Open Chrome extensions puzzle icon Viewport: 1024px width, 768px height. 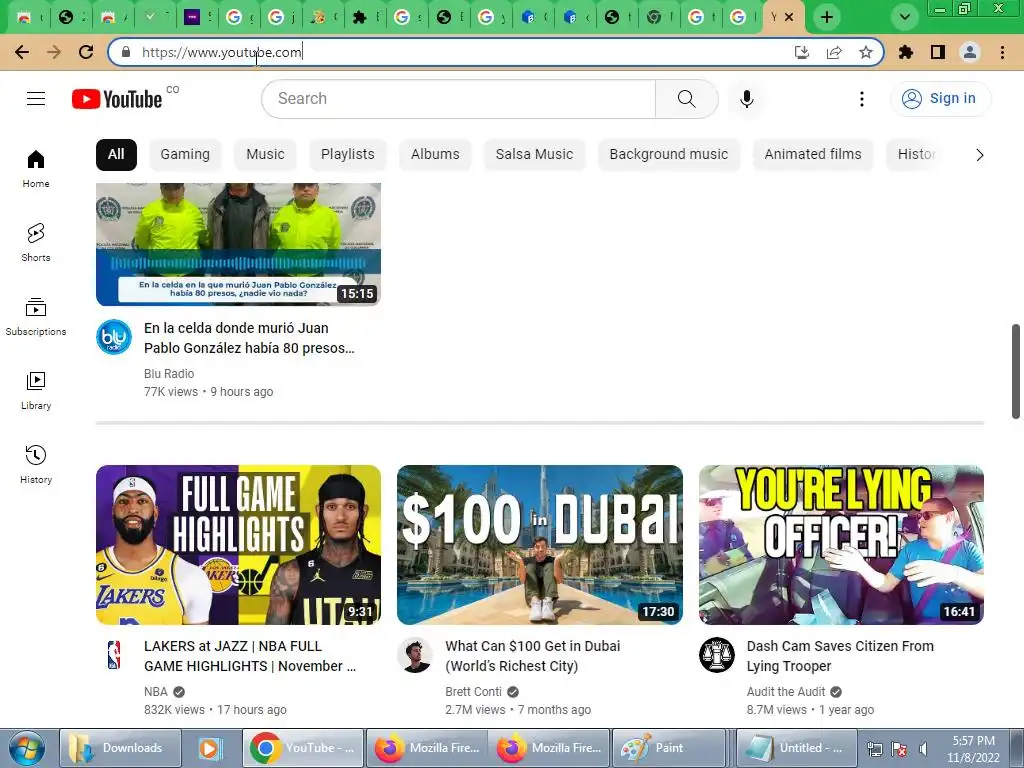pyautogui.click(x=905, y=52)
